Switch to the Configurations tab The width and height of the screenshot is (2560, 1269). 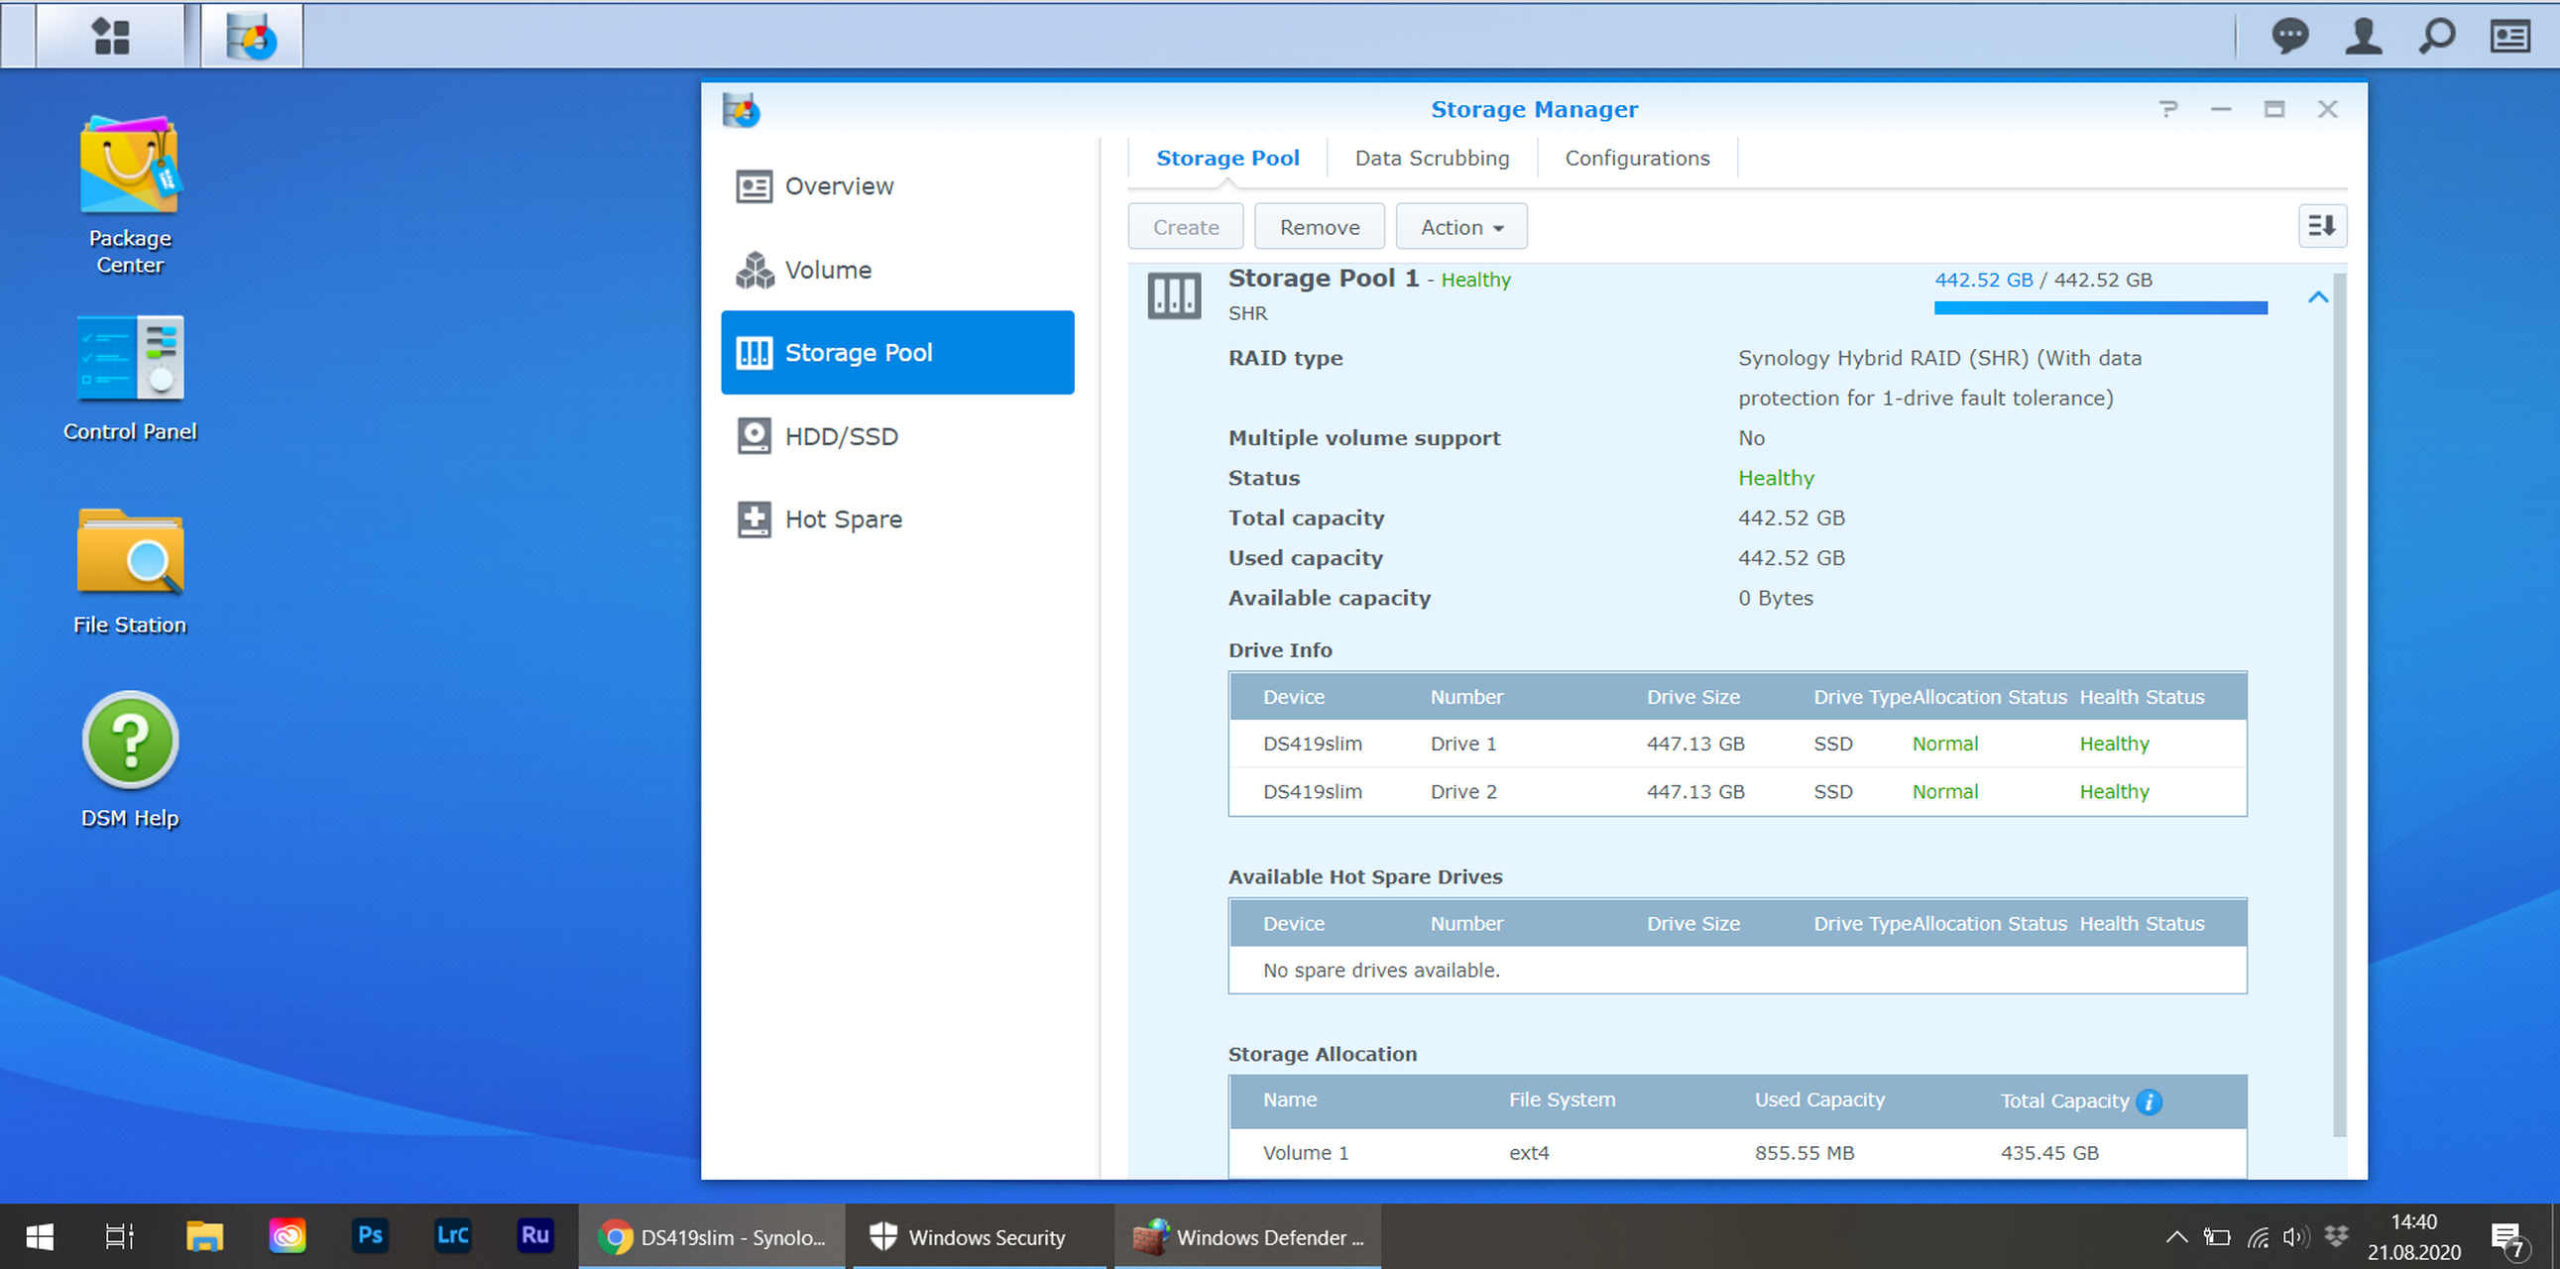point(1636,158)
